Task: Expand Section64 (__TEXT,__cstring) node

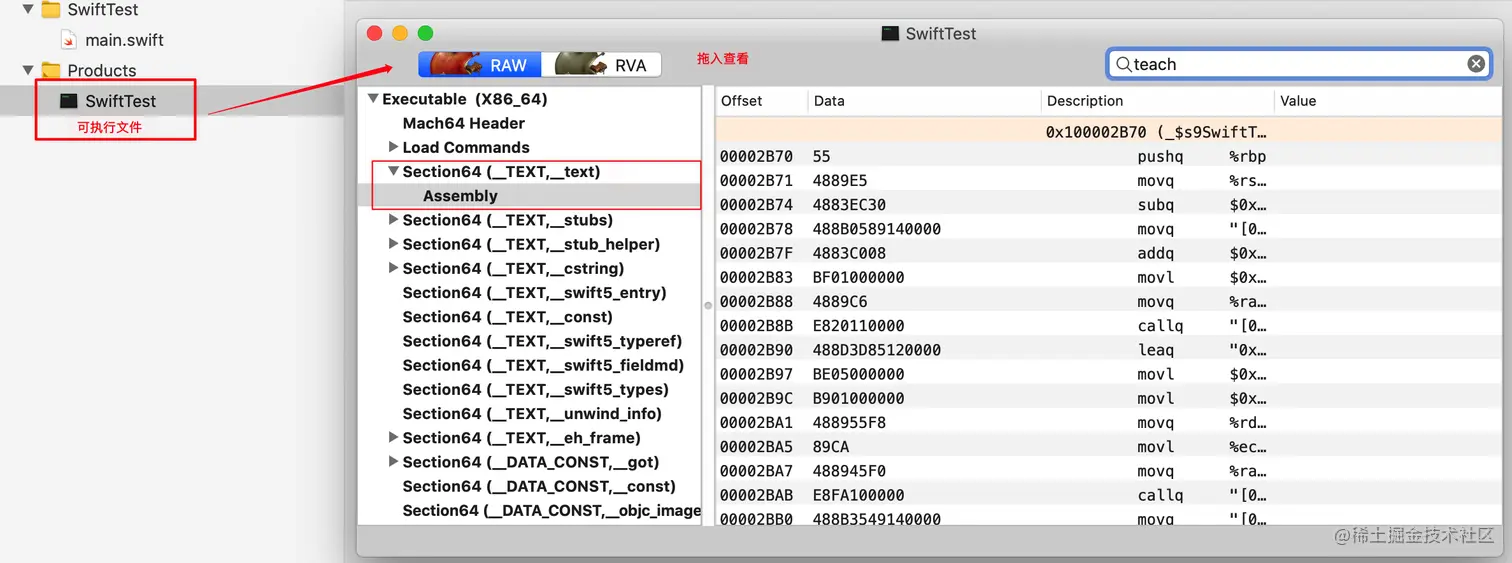Action: [393, 268]
